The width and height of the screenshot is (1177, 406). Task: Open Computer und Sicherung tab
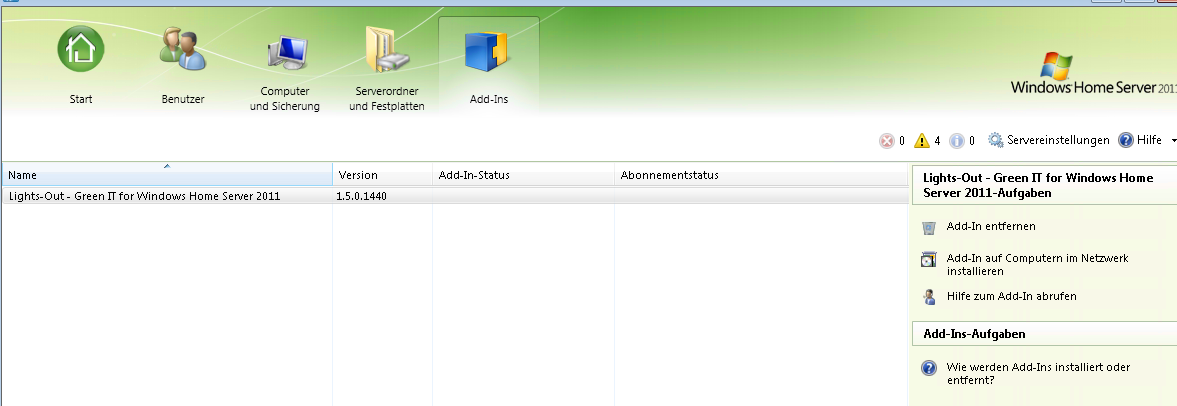point(284,66)
